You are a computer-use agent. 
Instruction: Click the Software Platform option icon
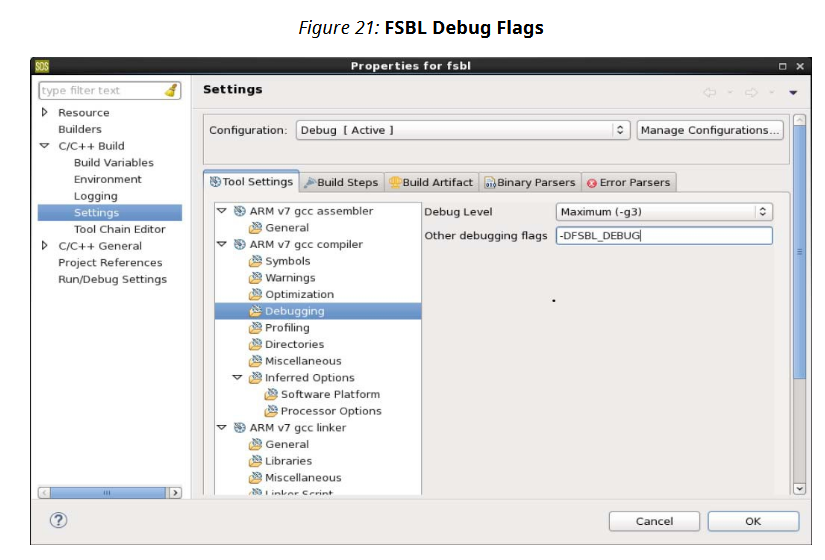coord(271,394)
